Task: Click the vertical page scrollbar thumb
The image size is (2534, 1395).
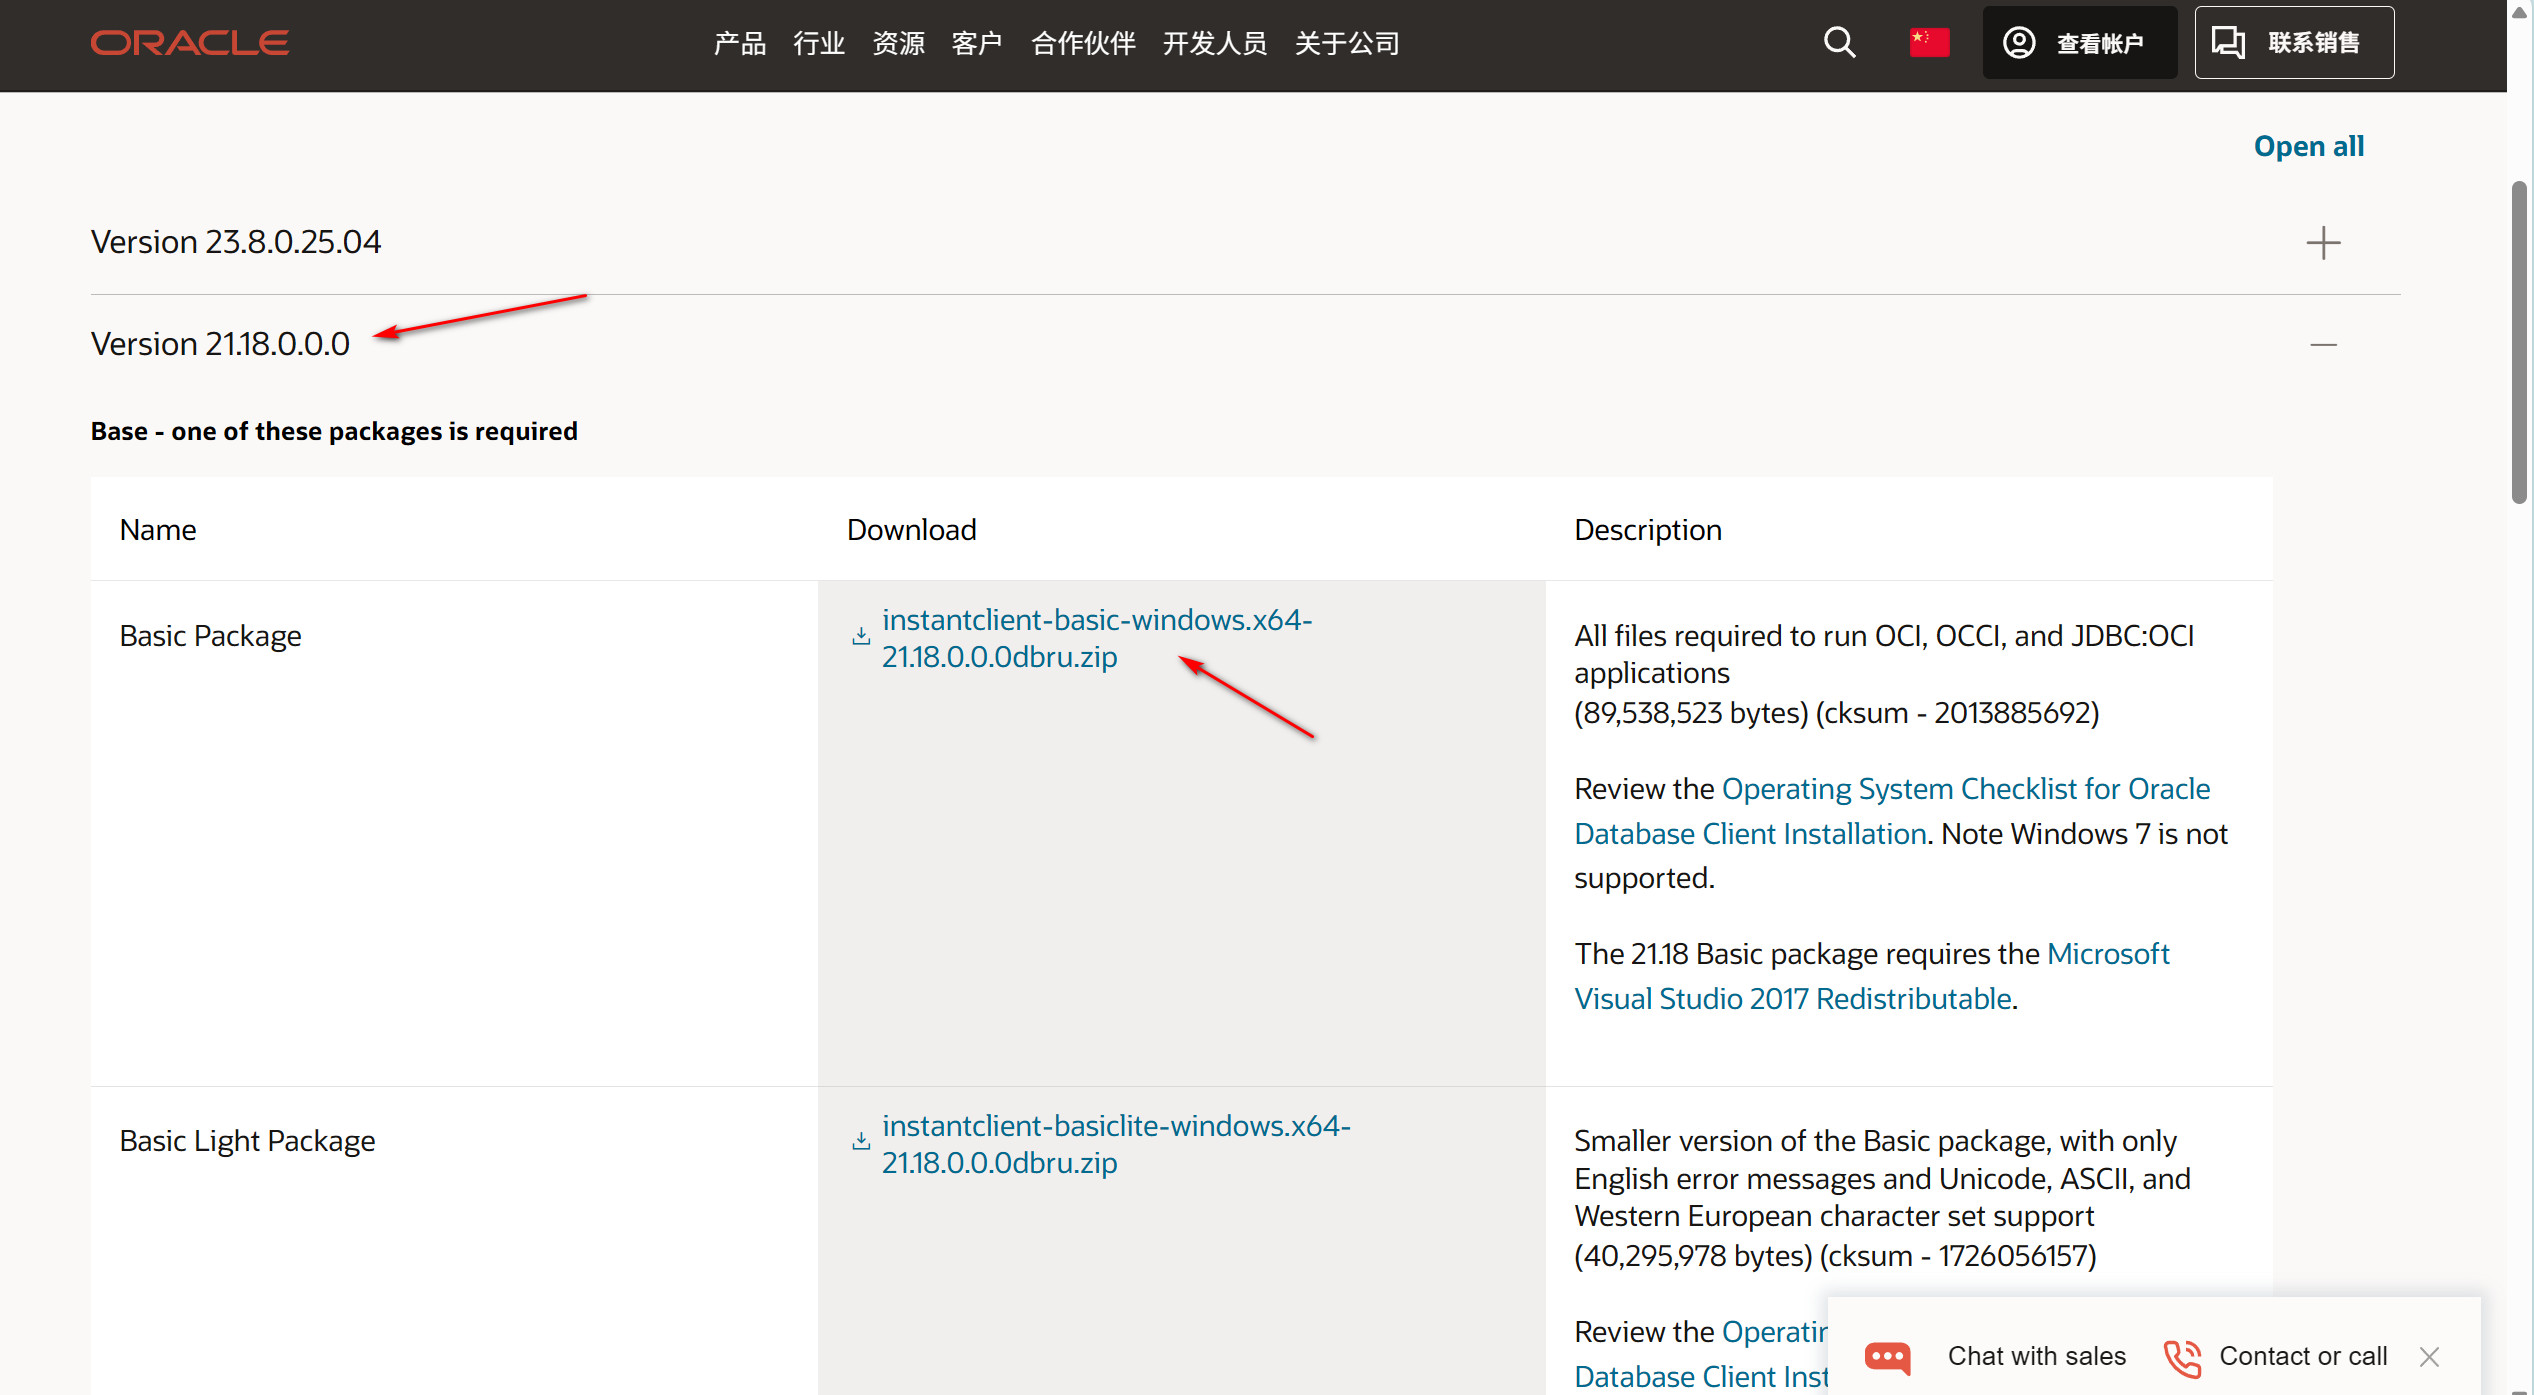Action: pyautogui.click(x=2519, y=340)
